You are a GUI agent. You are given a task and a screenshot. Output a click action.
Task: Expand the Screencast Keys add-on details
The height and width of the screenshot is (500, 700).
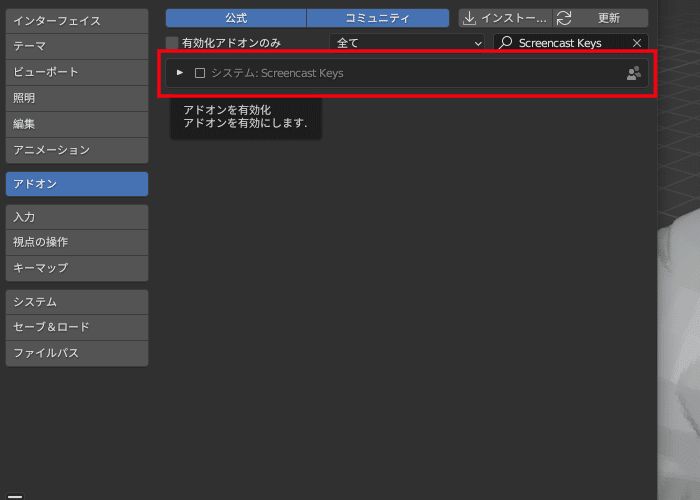(180, 72)
